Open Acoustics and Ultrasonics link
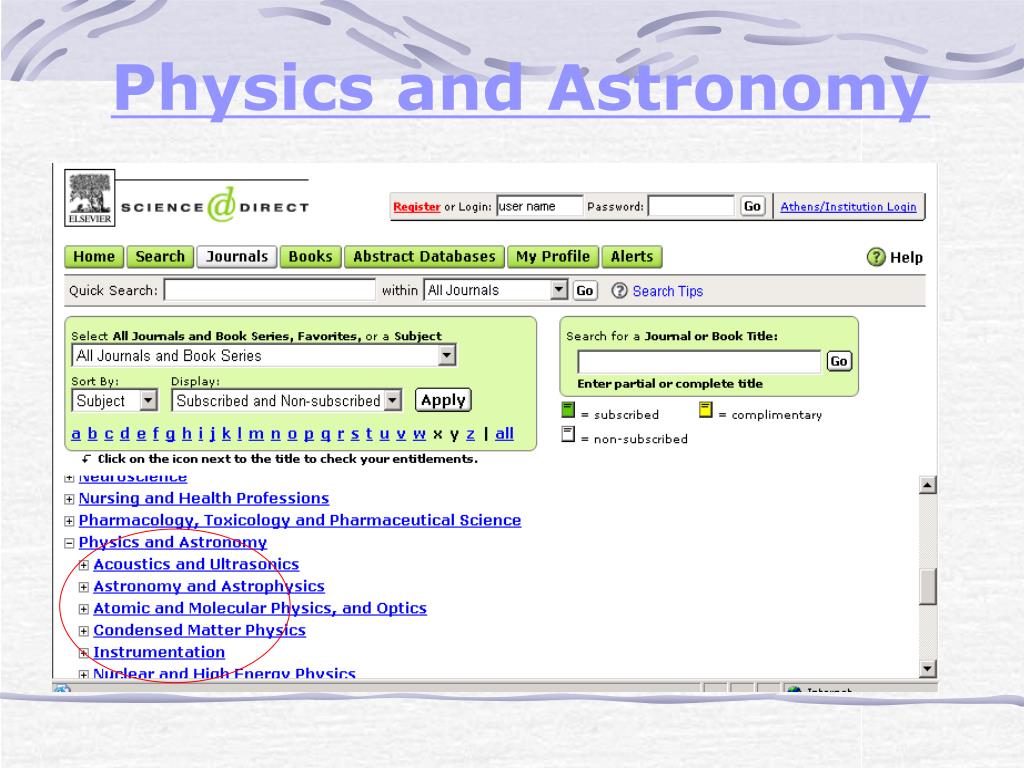This screenshot has height=768, width=1024. tap(196, 564)
